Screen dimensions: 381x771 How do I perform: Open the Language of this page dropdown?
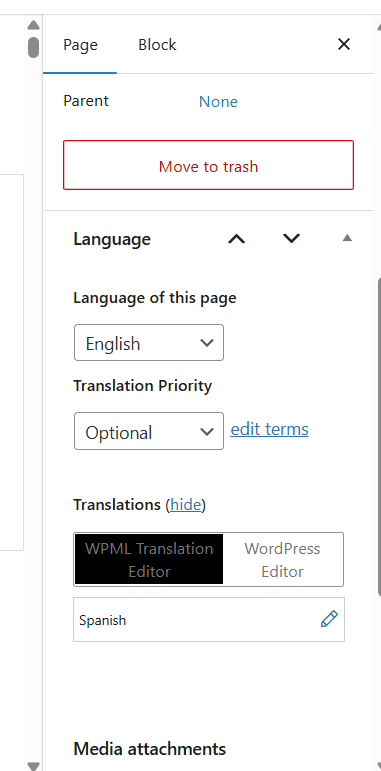click(x=149, y=343)
